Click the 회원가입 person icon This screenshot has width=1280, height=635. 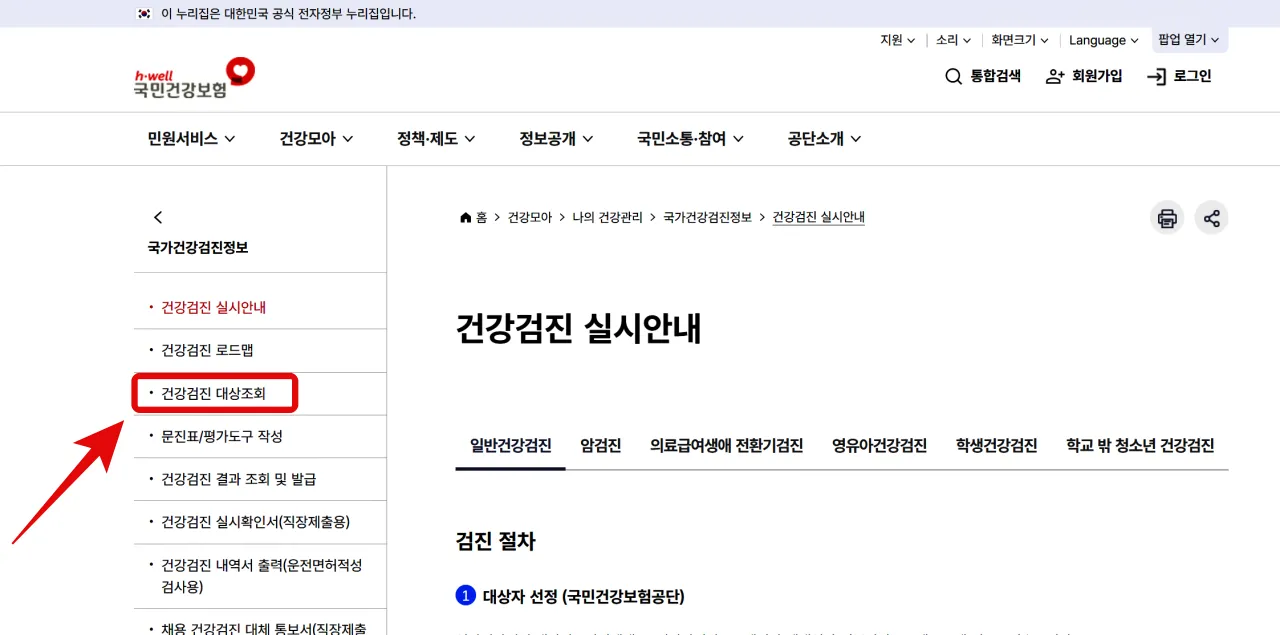(1054, 76)
